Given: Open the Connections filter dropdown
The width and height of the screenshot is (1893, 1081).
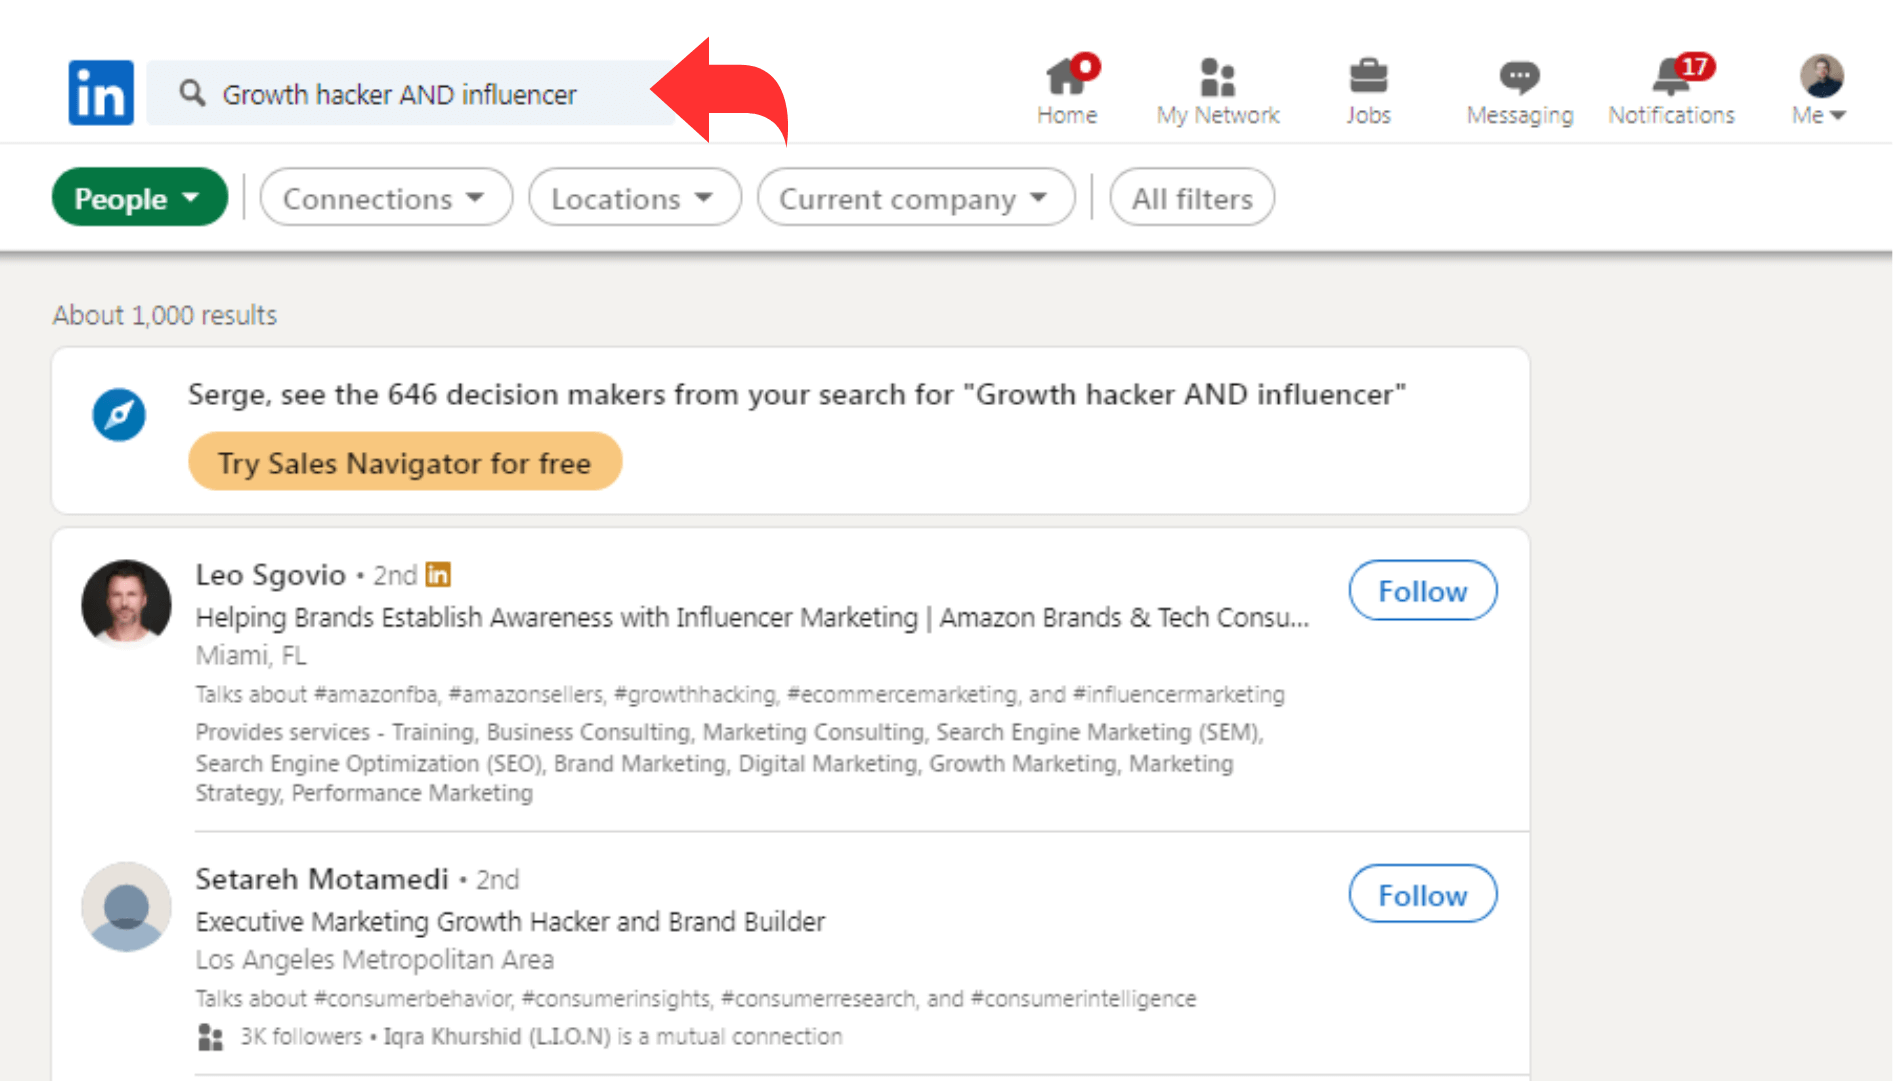Looking at the screenshot, I should (x=386, y=197).
